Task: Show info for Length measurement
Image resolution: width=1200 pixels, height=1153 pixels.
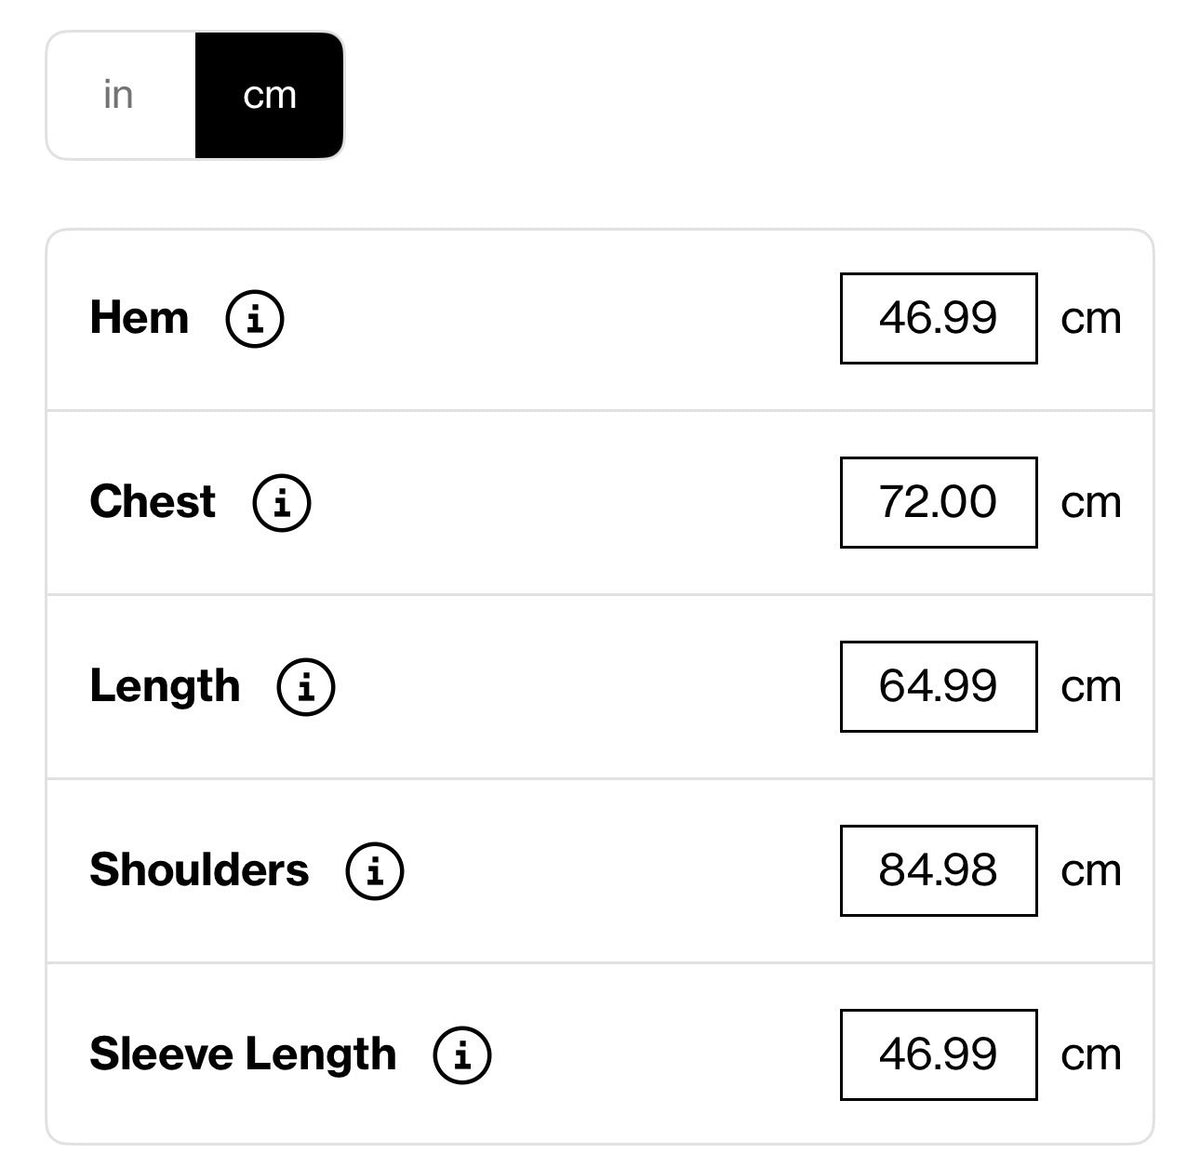Action: [x=306, y=686]
